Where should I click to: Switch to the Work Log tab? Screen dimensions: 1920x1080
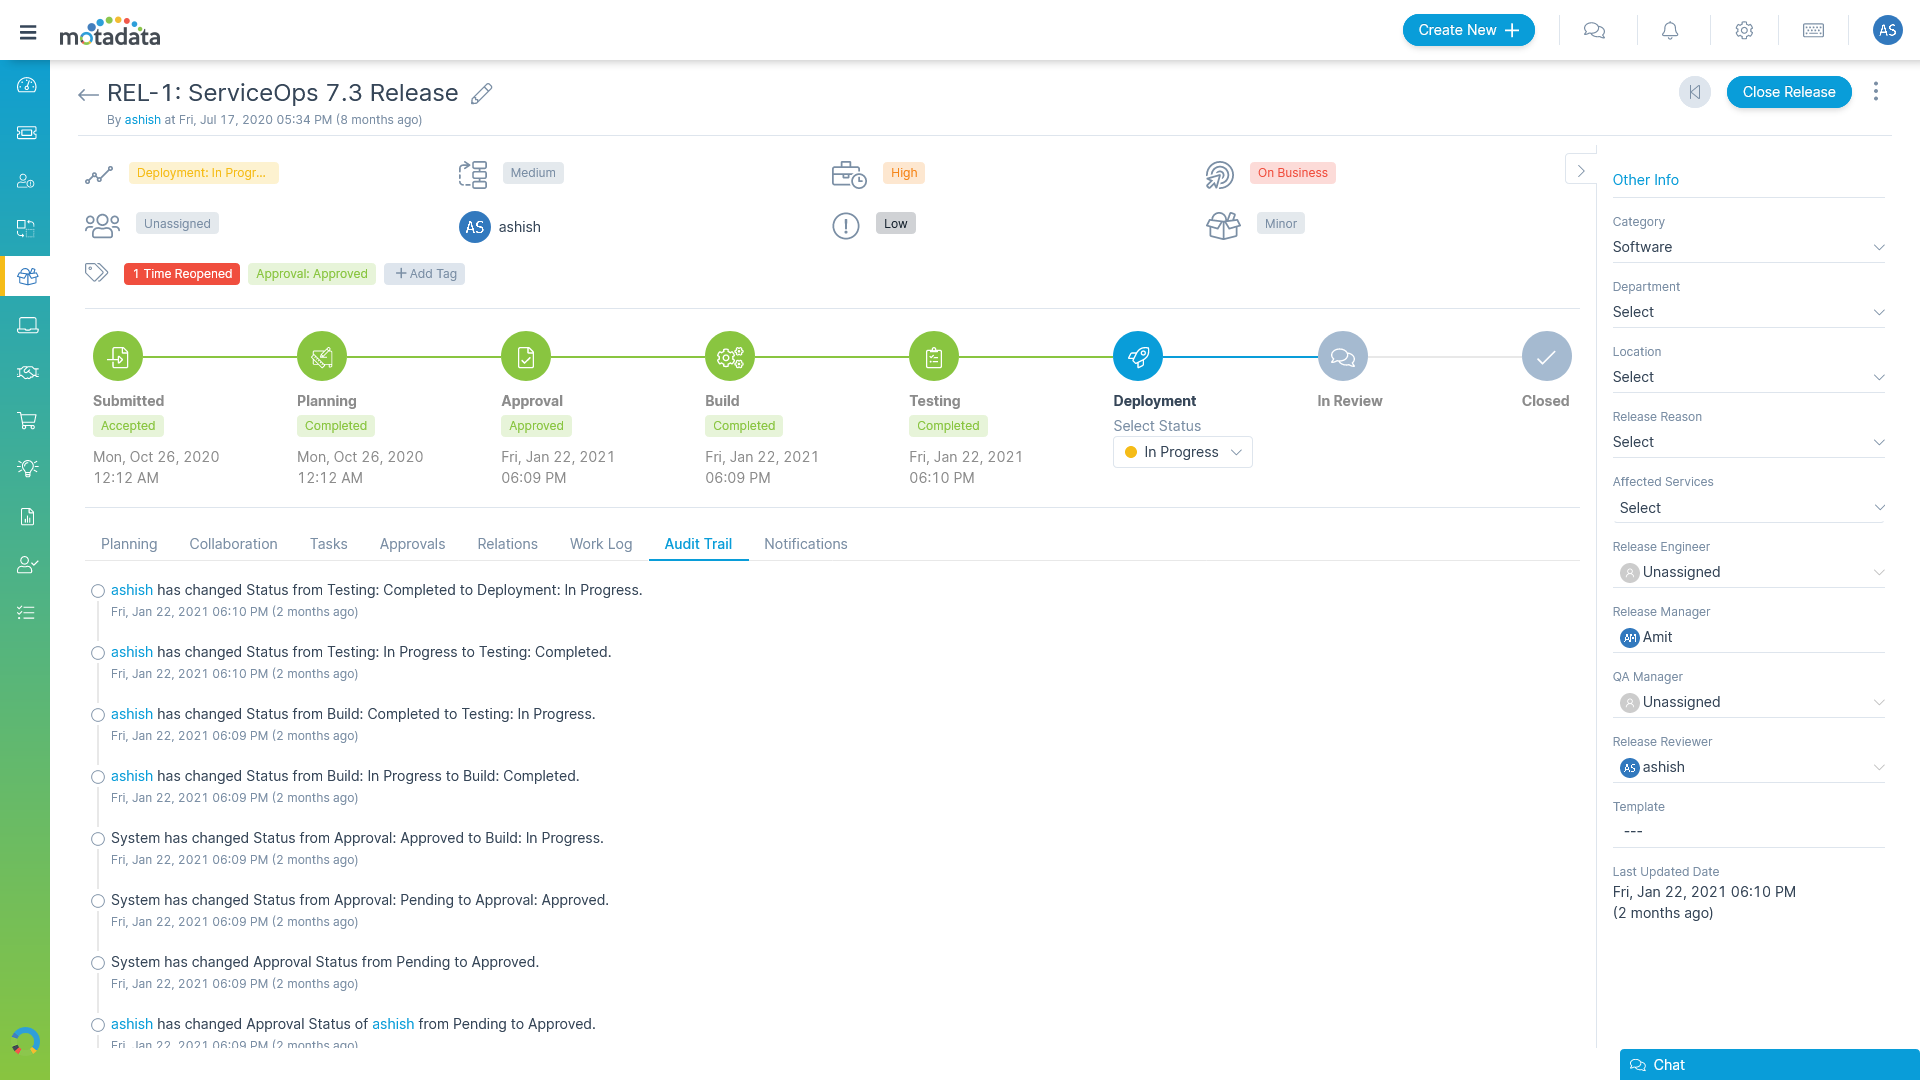pos(601,544)
